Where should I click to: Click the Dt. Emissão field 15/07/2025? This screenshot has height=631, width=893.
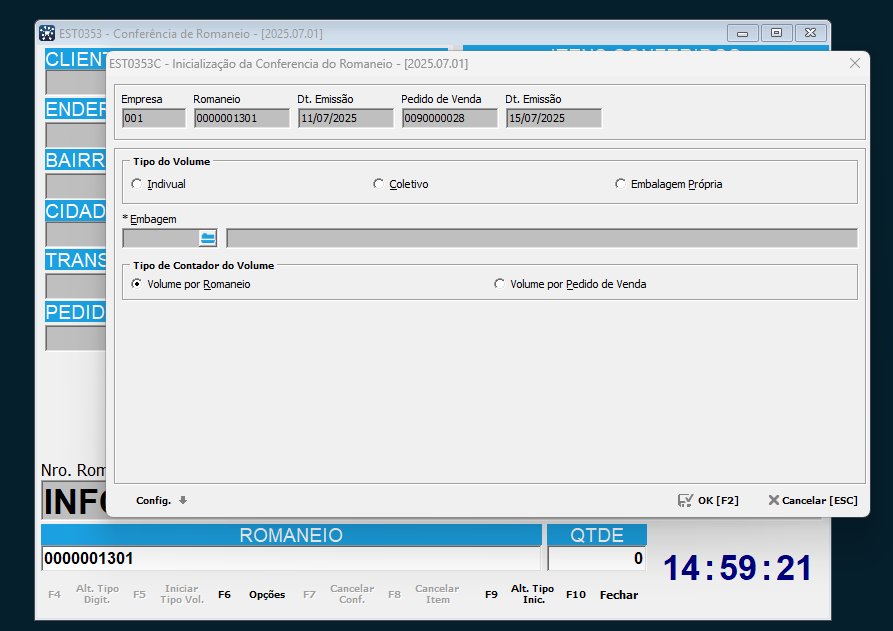(x=554, y=118)
